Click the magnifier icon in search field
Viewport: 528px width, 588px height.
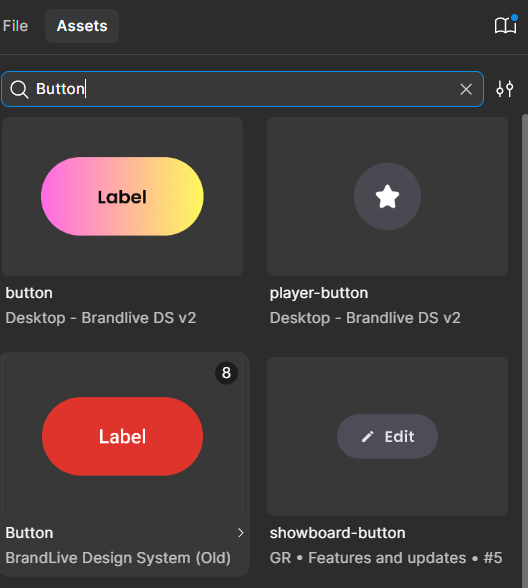pyautogui.click(x=19, y=90)
